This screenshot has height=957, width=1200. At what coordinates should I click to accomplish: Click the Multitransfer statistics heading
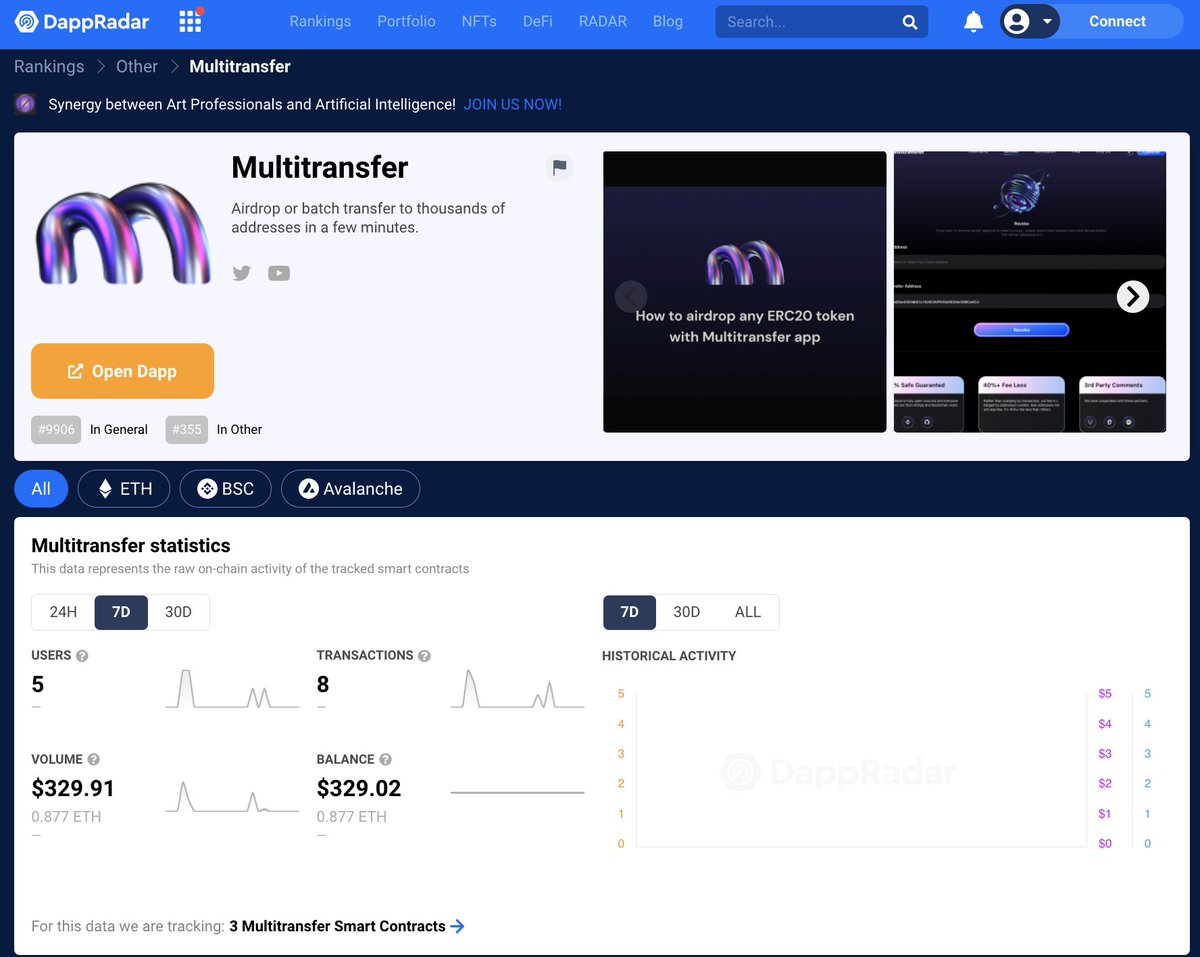pyautogui.click(x=131, y=546)
